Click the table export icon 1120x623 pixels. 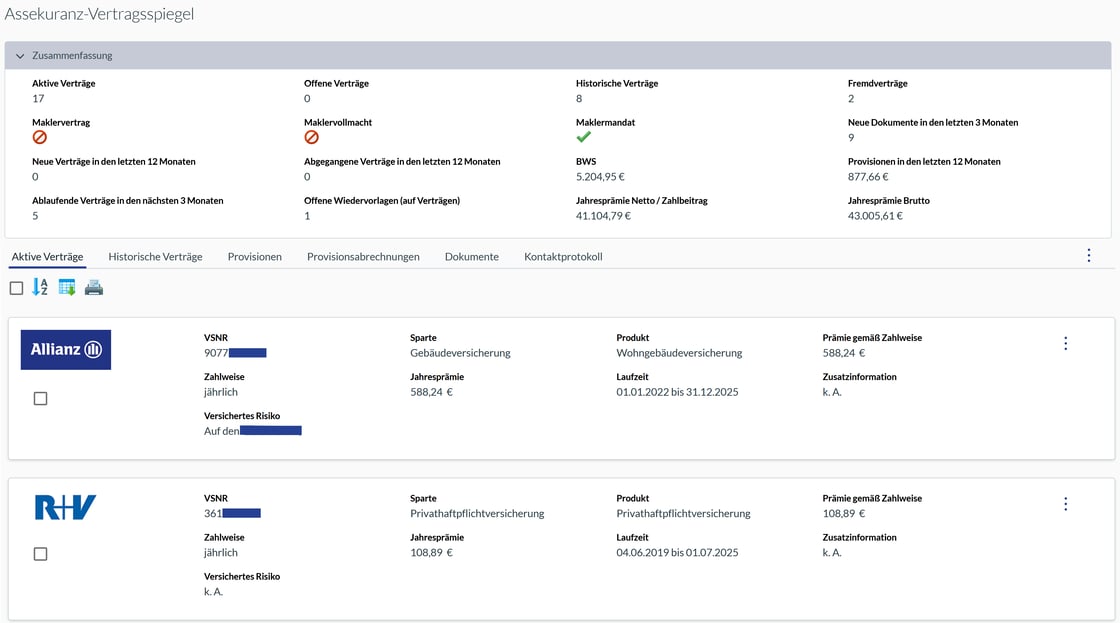pyautogui.click(x=67, y=288)
